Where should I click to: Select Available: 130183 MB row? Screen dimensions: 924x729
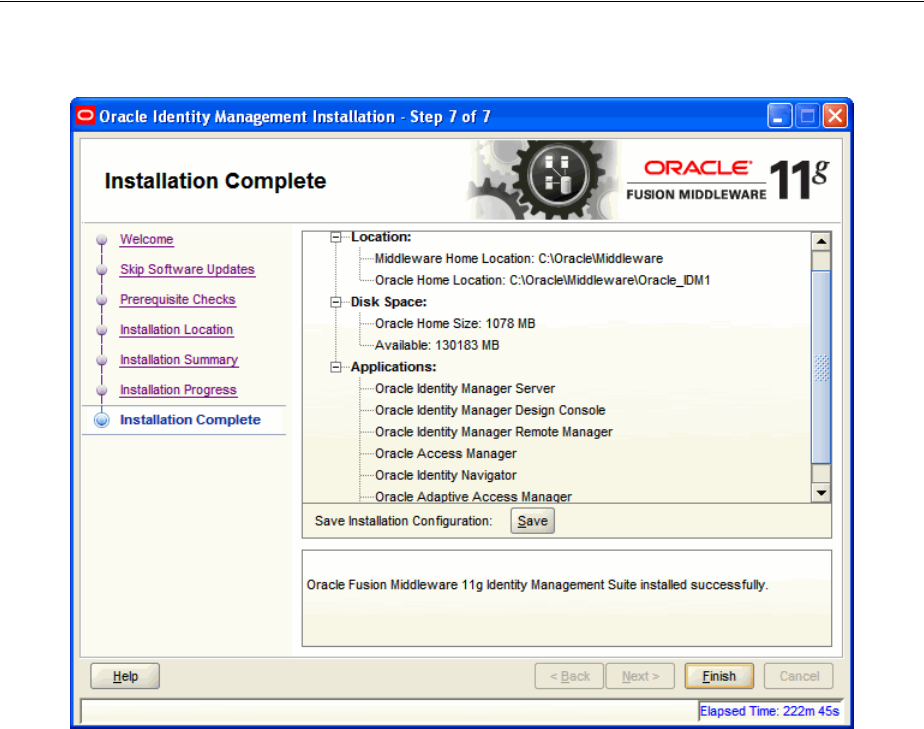[x=437, y=345]
